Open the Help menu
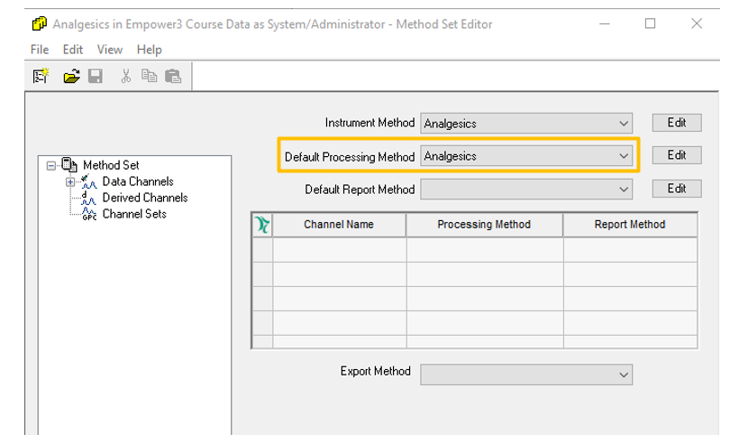Image resolution: width=730 pixels, height=444 pixels. 149,49
